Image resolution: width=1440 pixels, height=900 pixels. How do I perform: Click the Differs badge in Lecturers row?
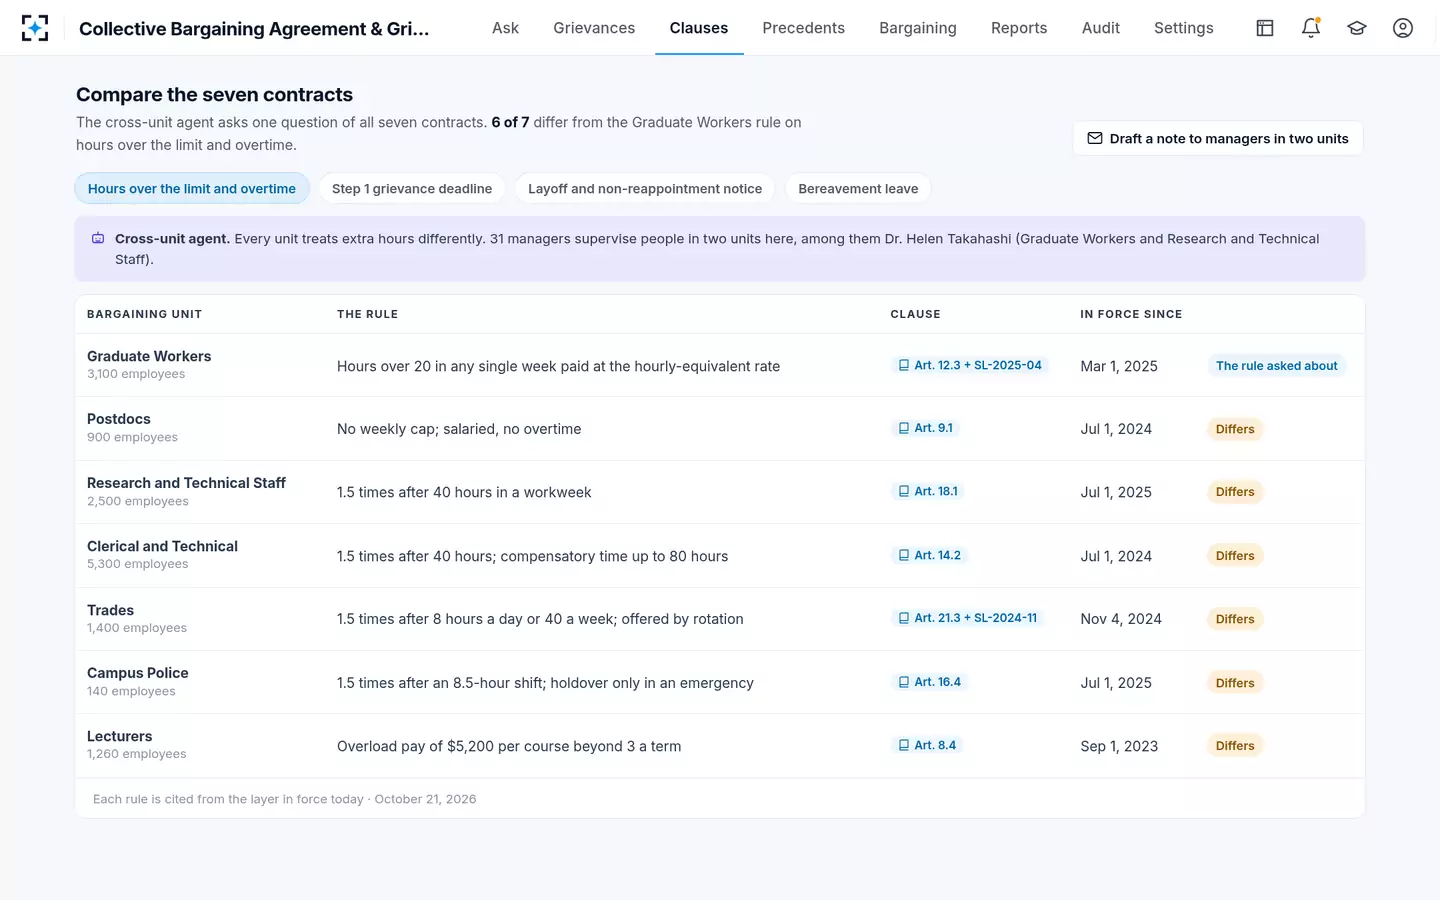click(1235, 746)
